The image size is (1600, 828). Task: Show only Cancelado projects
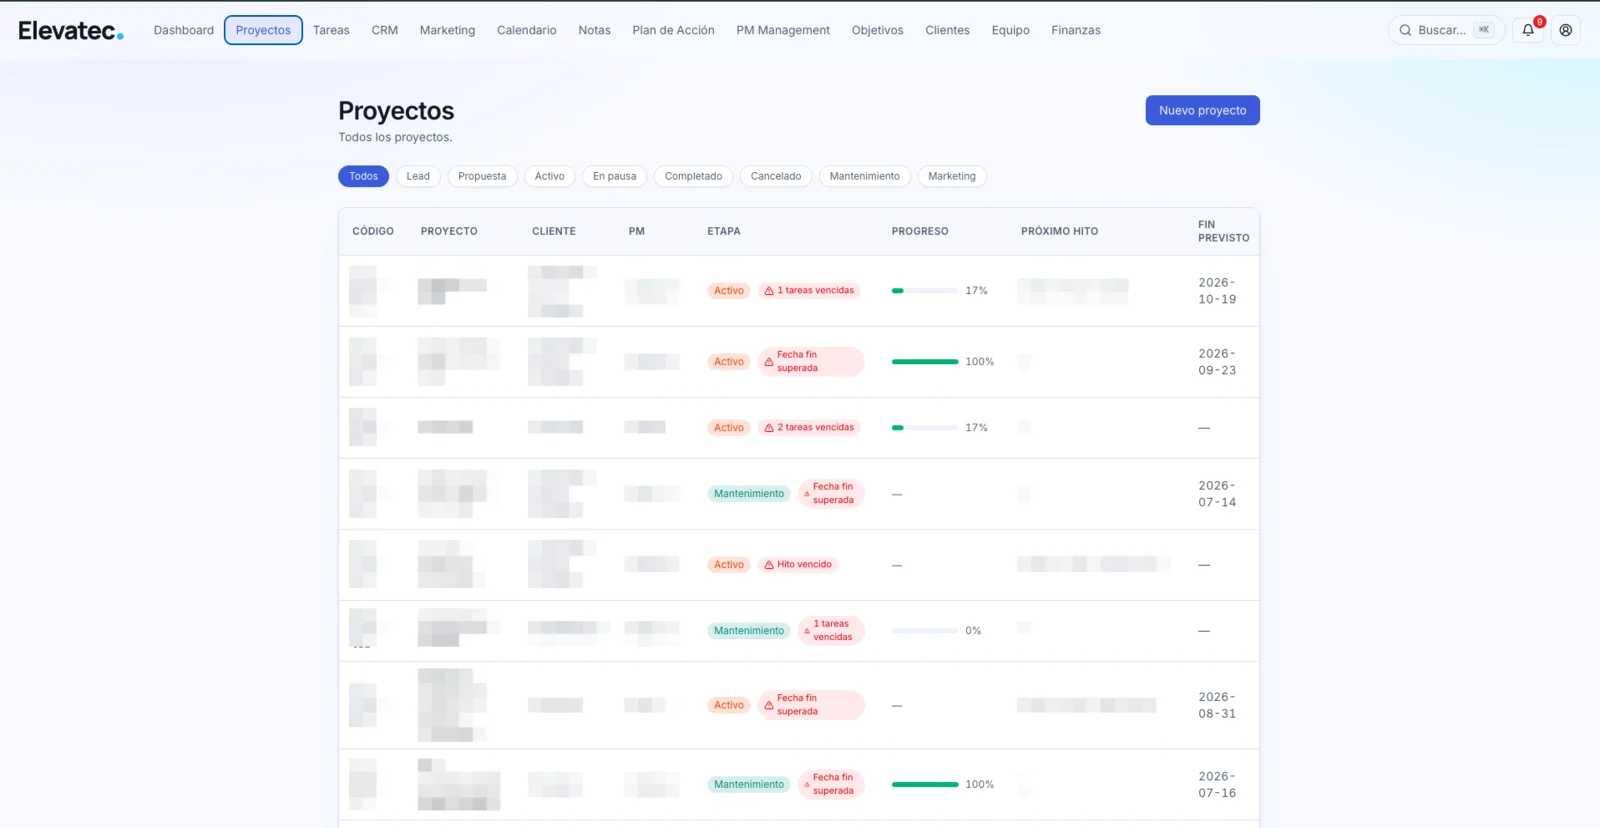[x=776, y=176]
